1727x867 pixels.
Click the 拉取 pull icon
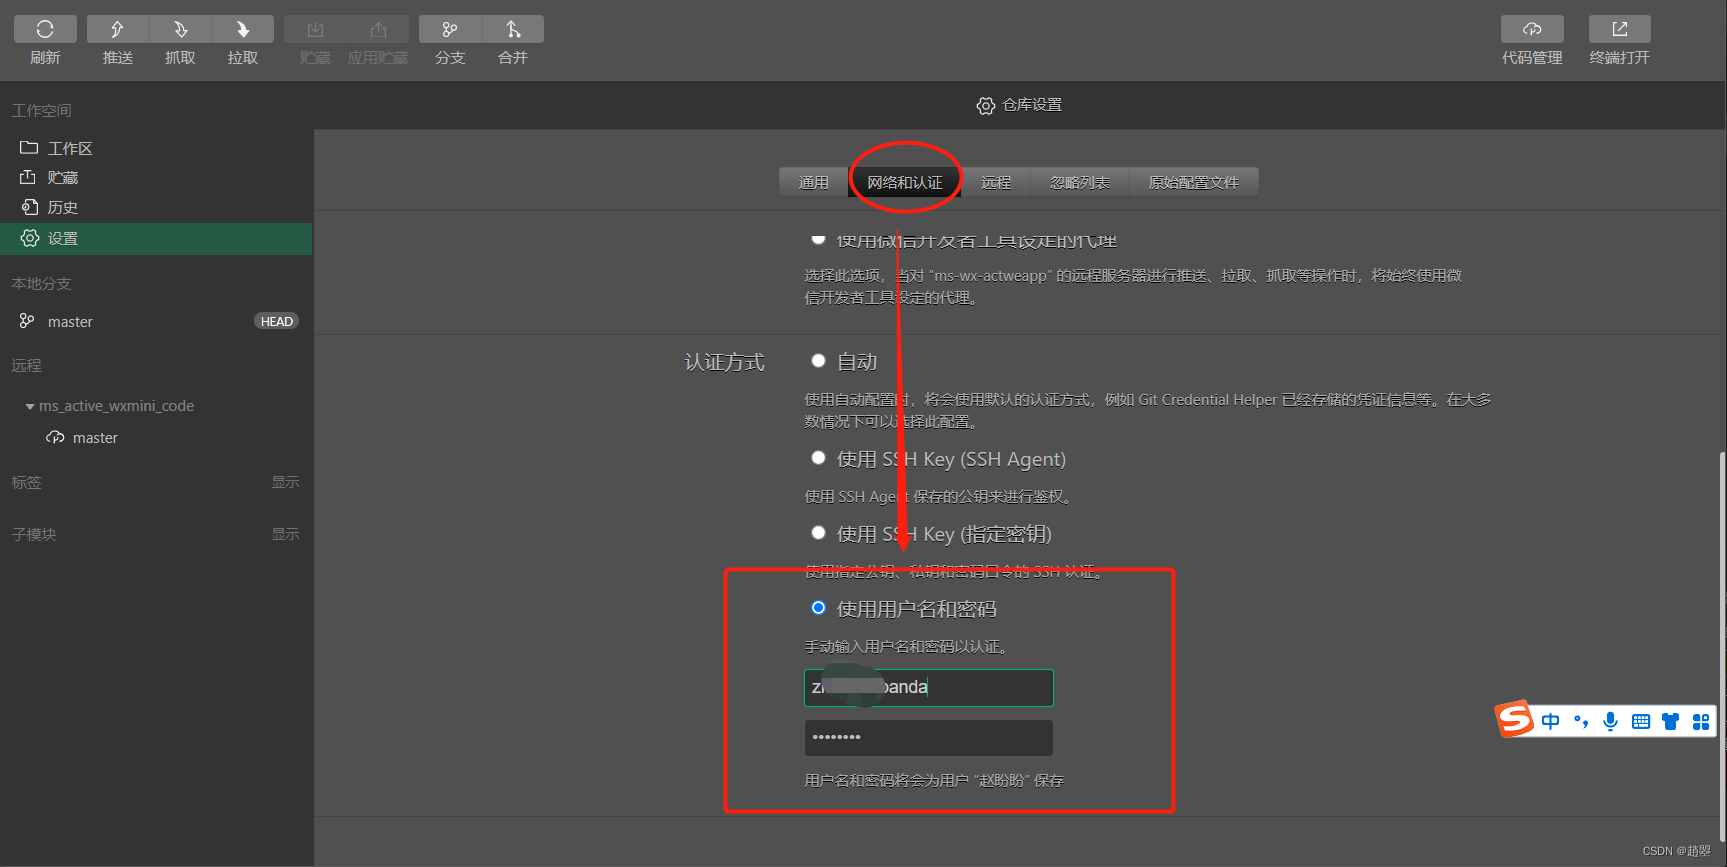point(243,29)
